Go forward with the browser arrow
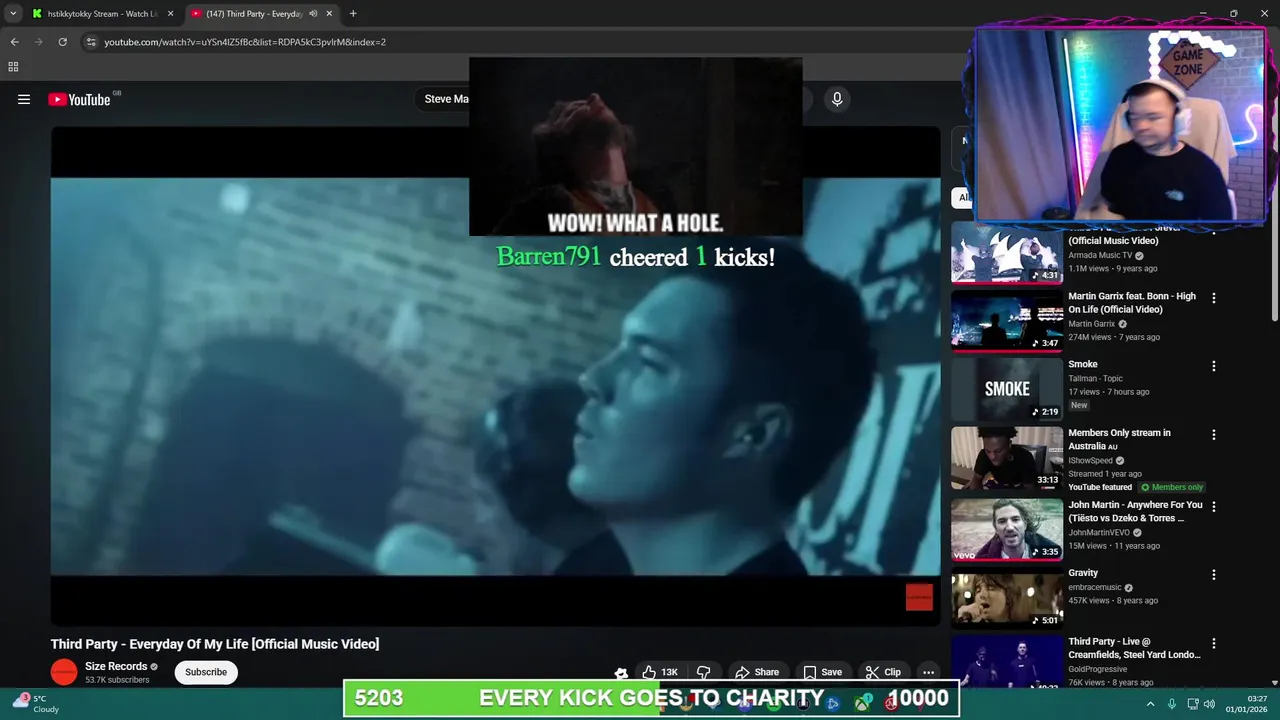This screenshot has width=1280, height=720. [38, 42]
